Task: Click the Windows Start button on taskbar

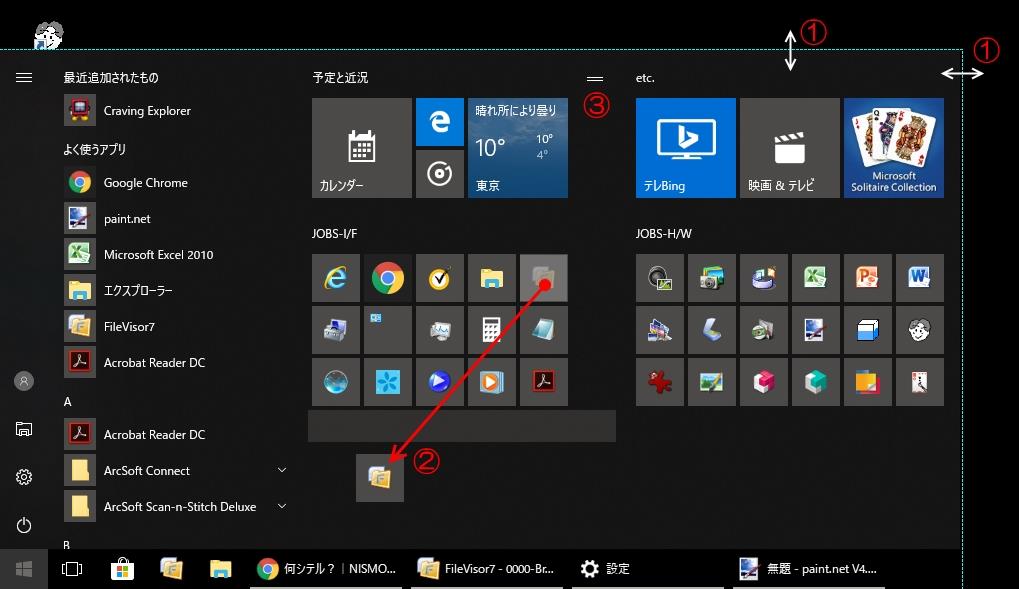Action: tap(24, 569)
